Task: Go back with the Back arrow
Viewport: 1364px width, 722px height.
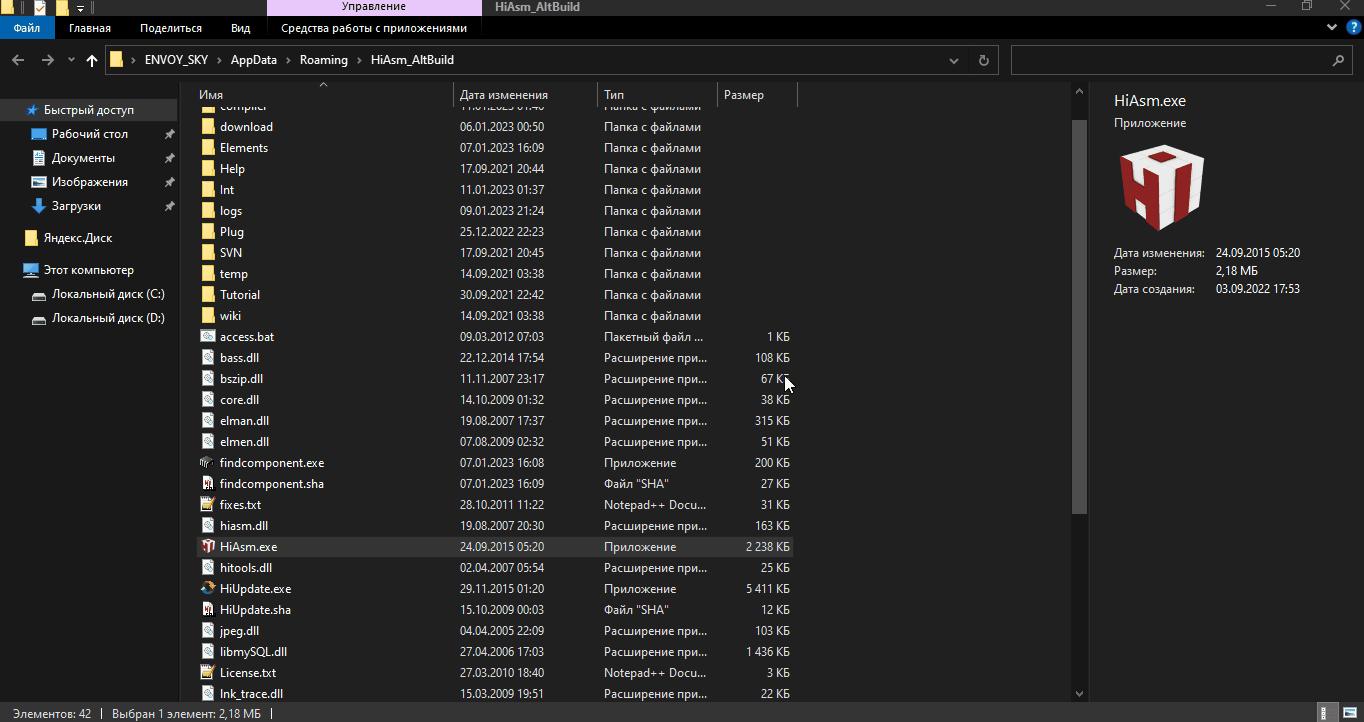Action: coord(18,60)
